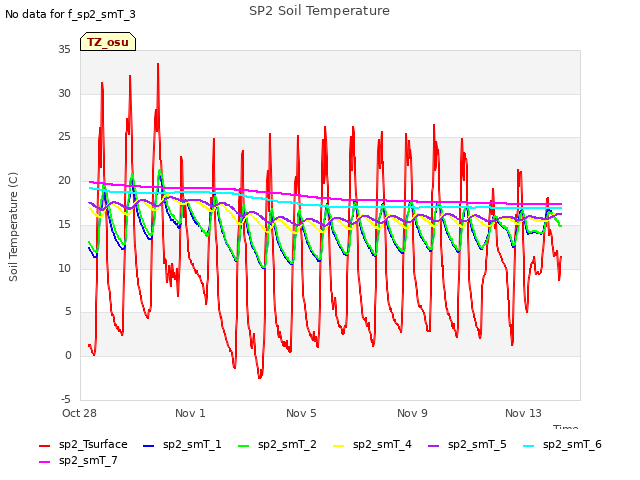
Task: Click the highest red Tsurface peak near 33
Action: tap(158, 64)
